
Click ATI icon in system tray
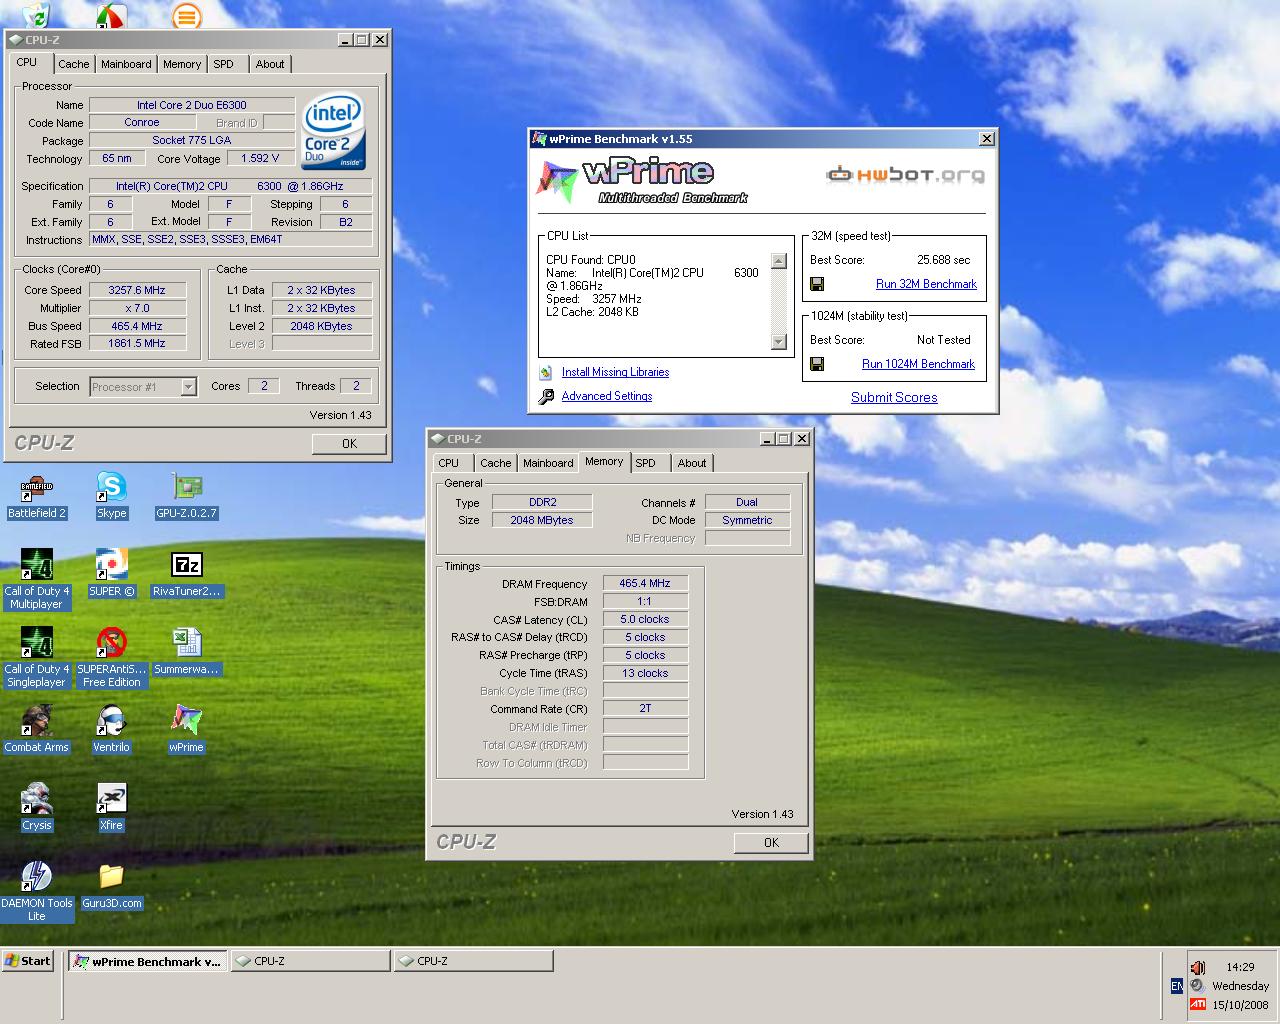tap(1198, 1004)
